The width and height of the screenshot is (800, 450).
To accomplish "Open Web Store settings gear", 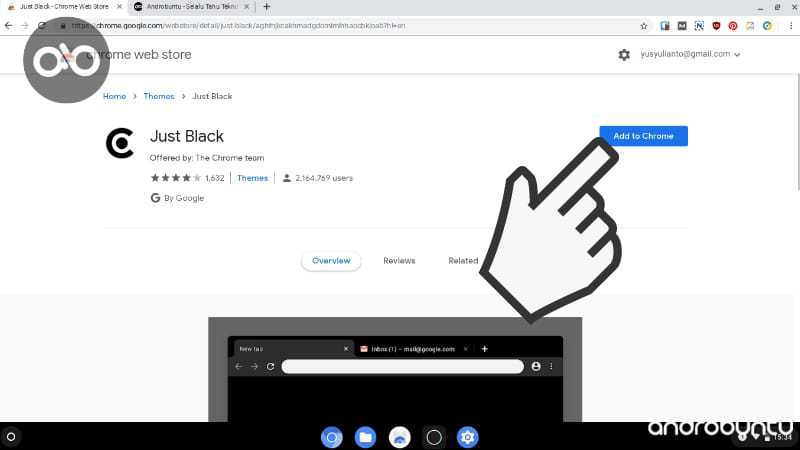I will coord(624,55).
